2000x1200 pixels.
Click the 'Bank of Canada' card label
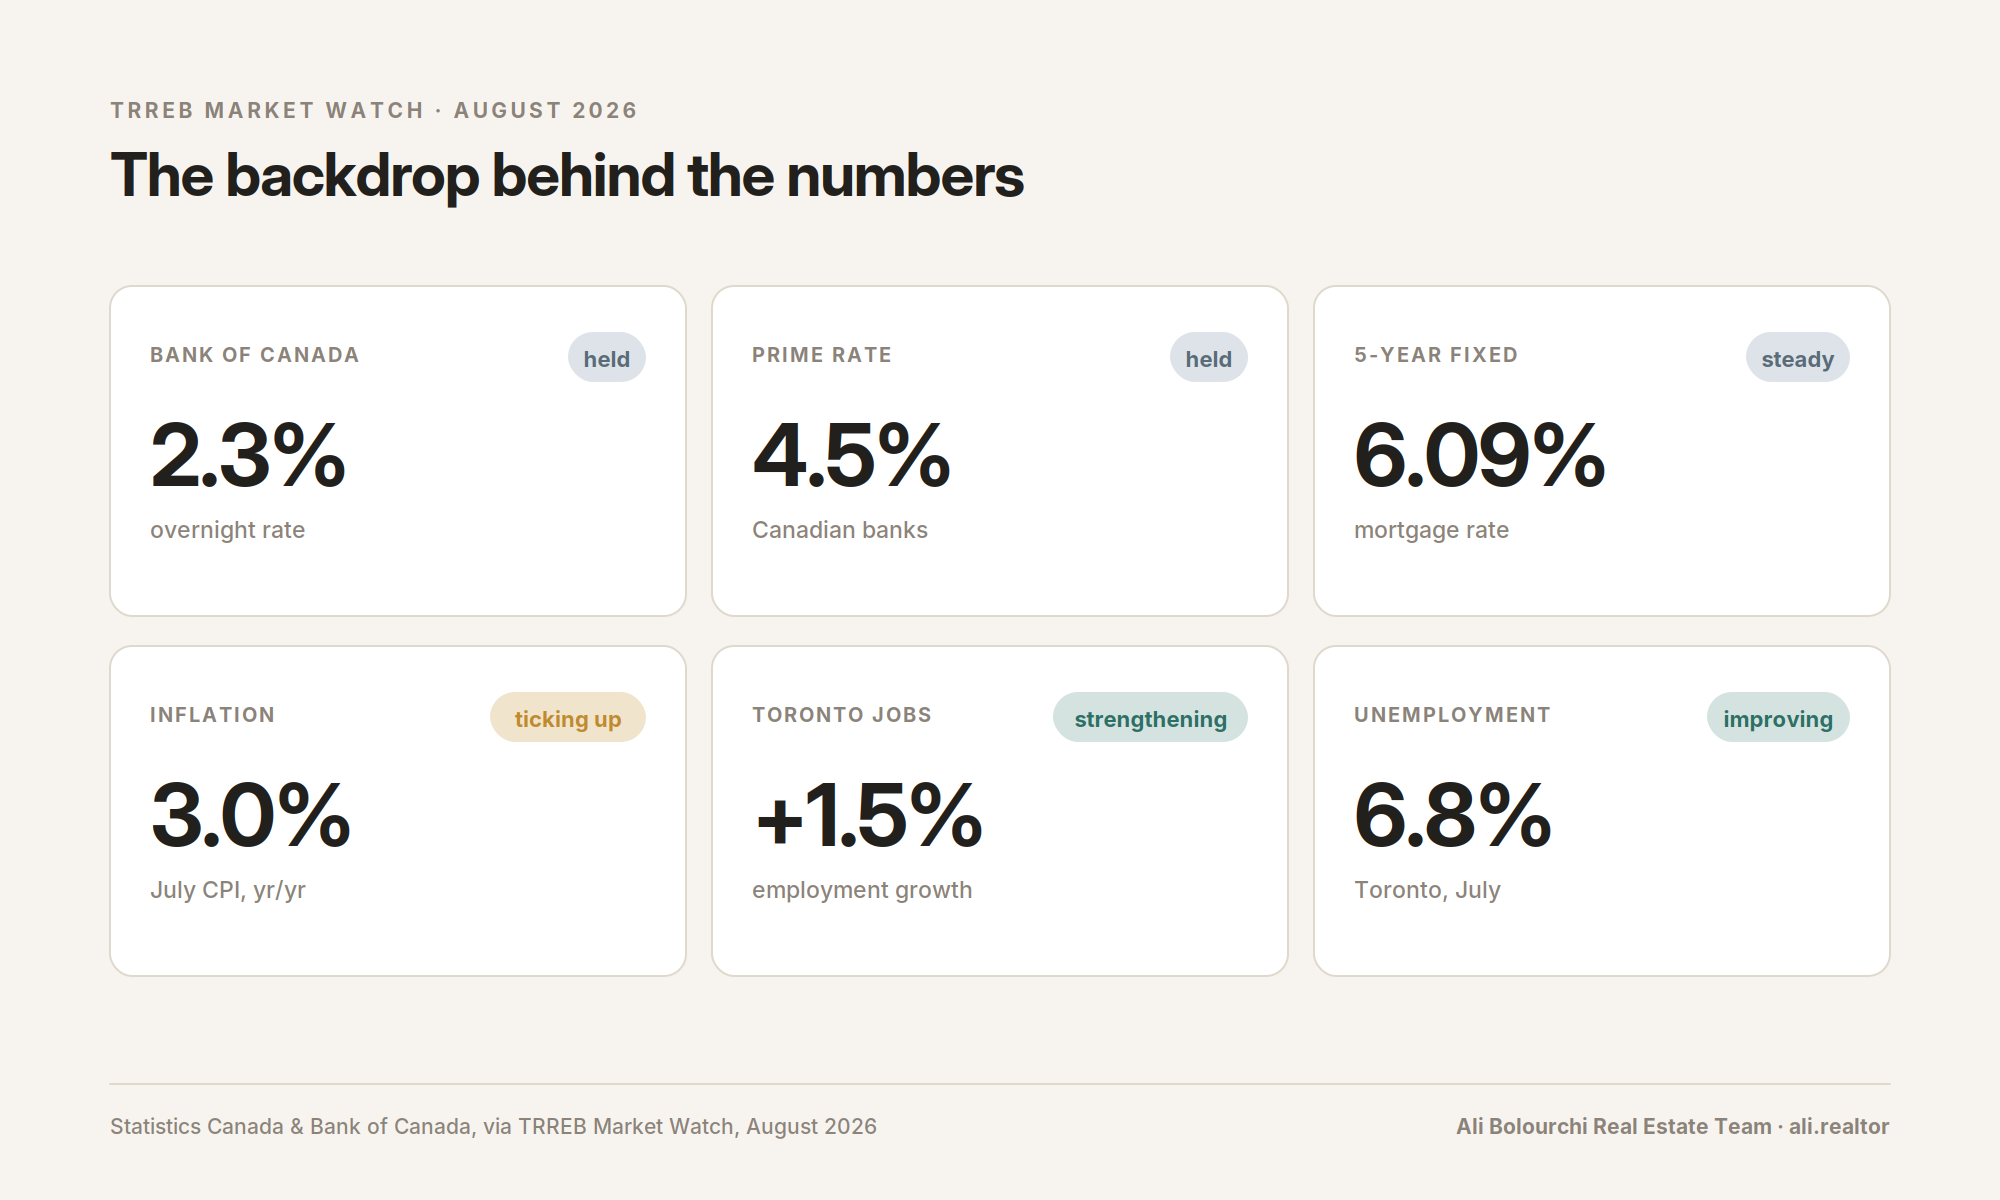click(254, 355)
